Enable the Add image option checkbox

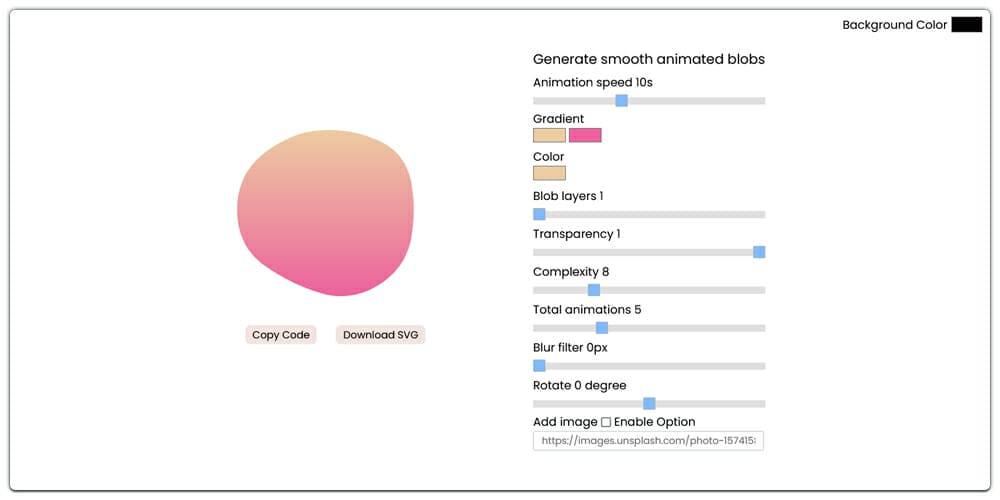click(x=606, y=422)
